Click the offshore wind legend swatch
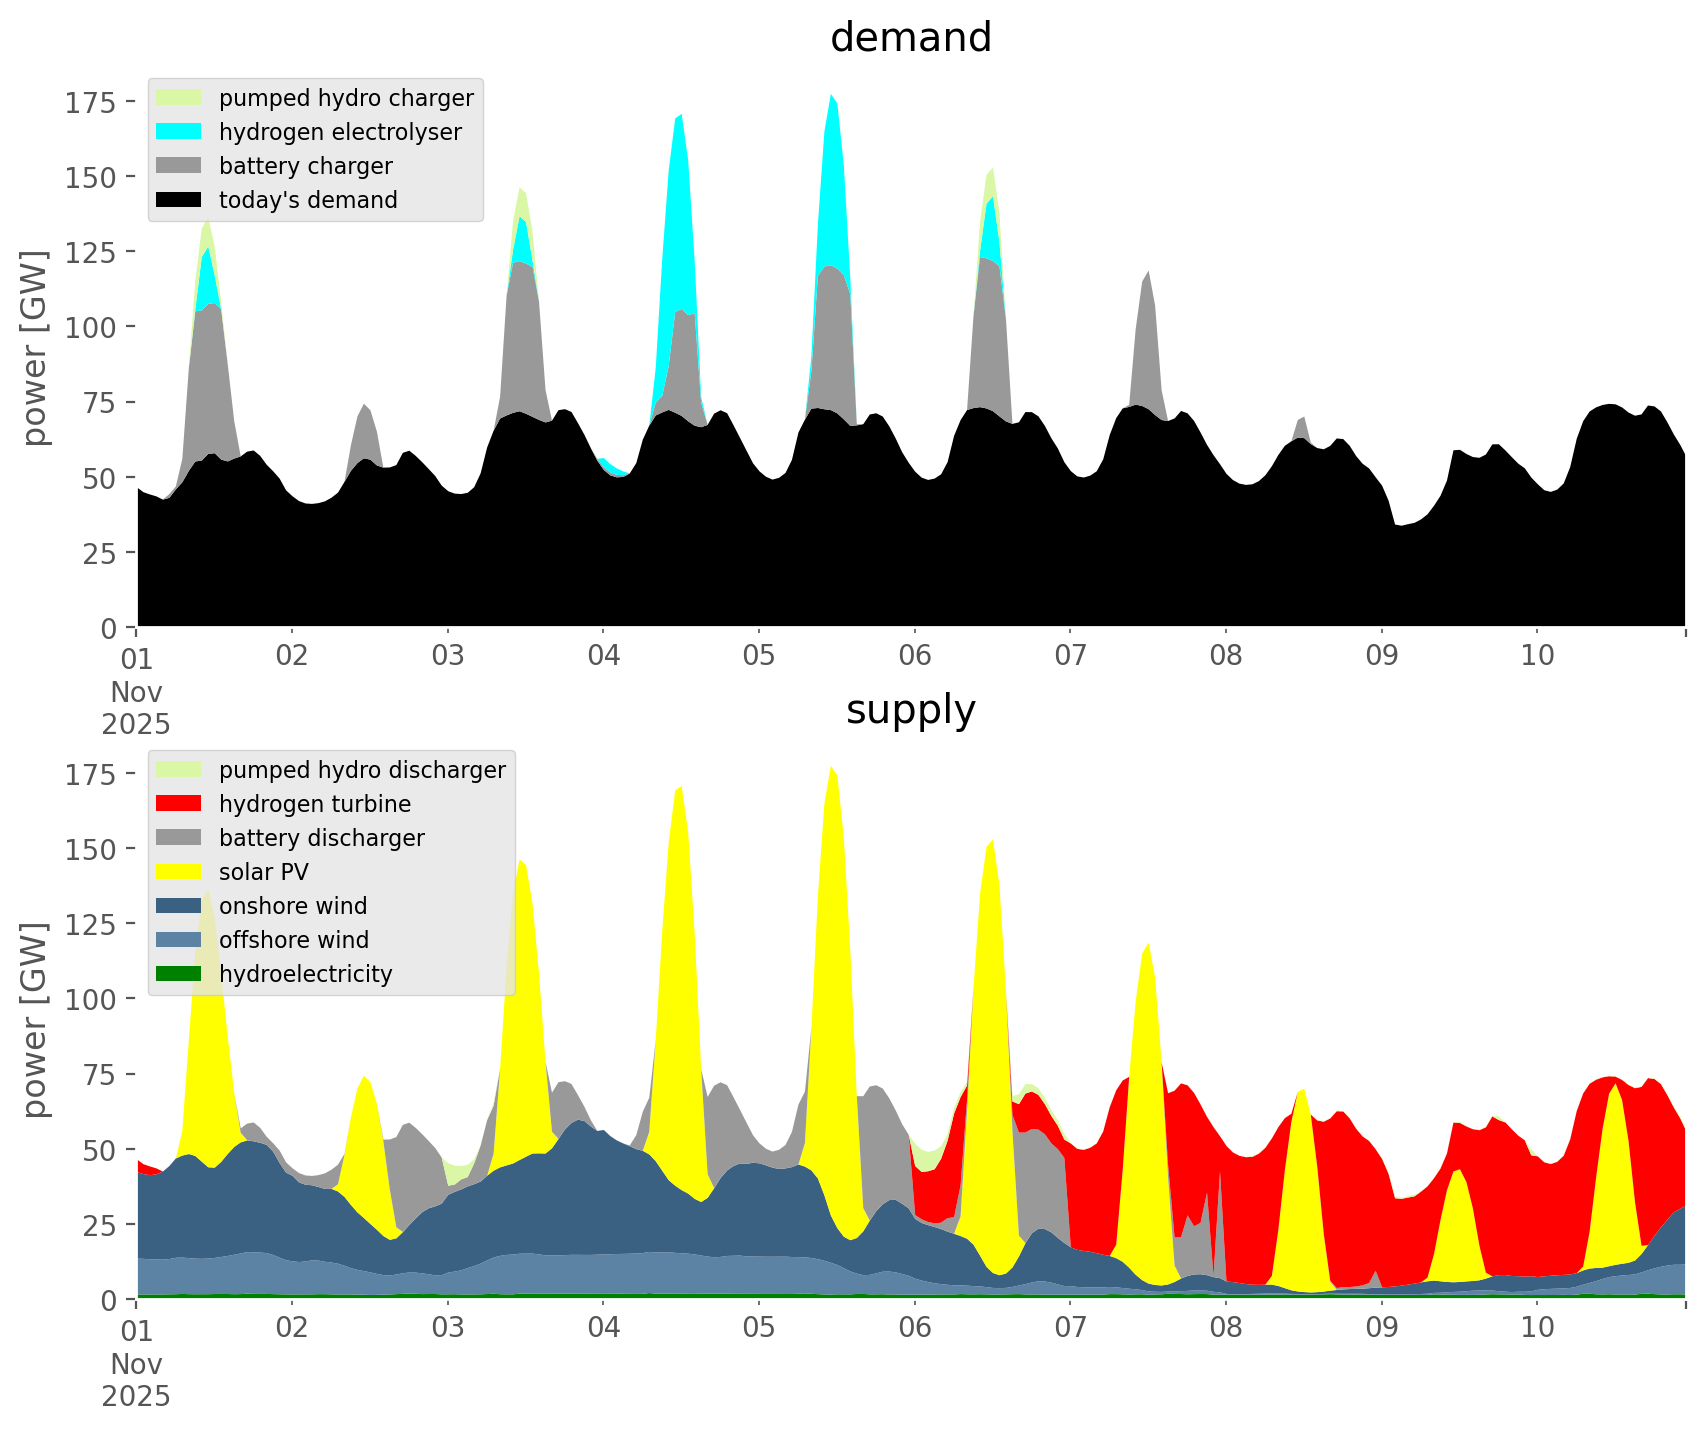This screenshot has width=1706, height=1431. click(x=179, y=940)
